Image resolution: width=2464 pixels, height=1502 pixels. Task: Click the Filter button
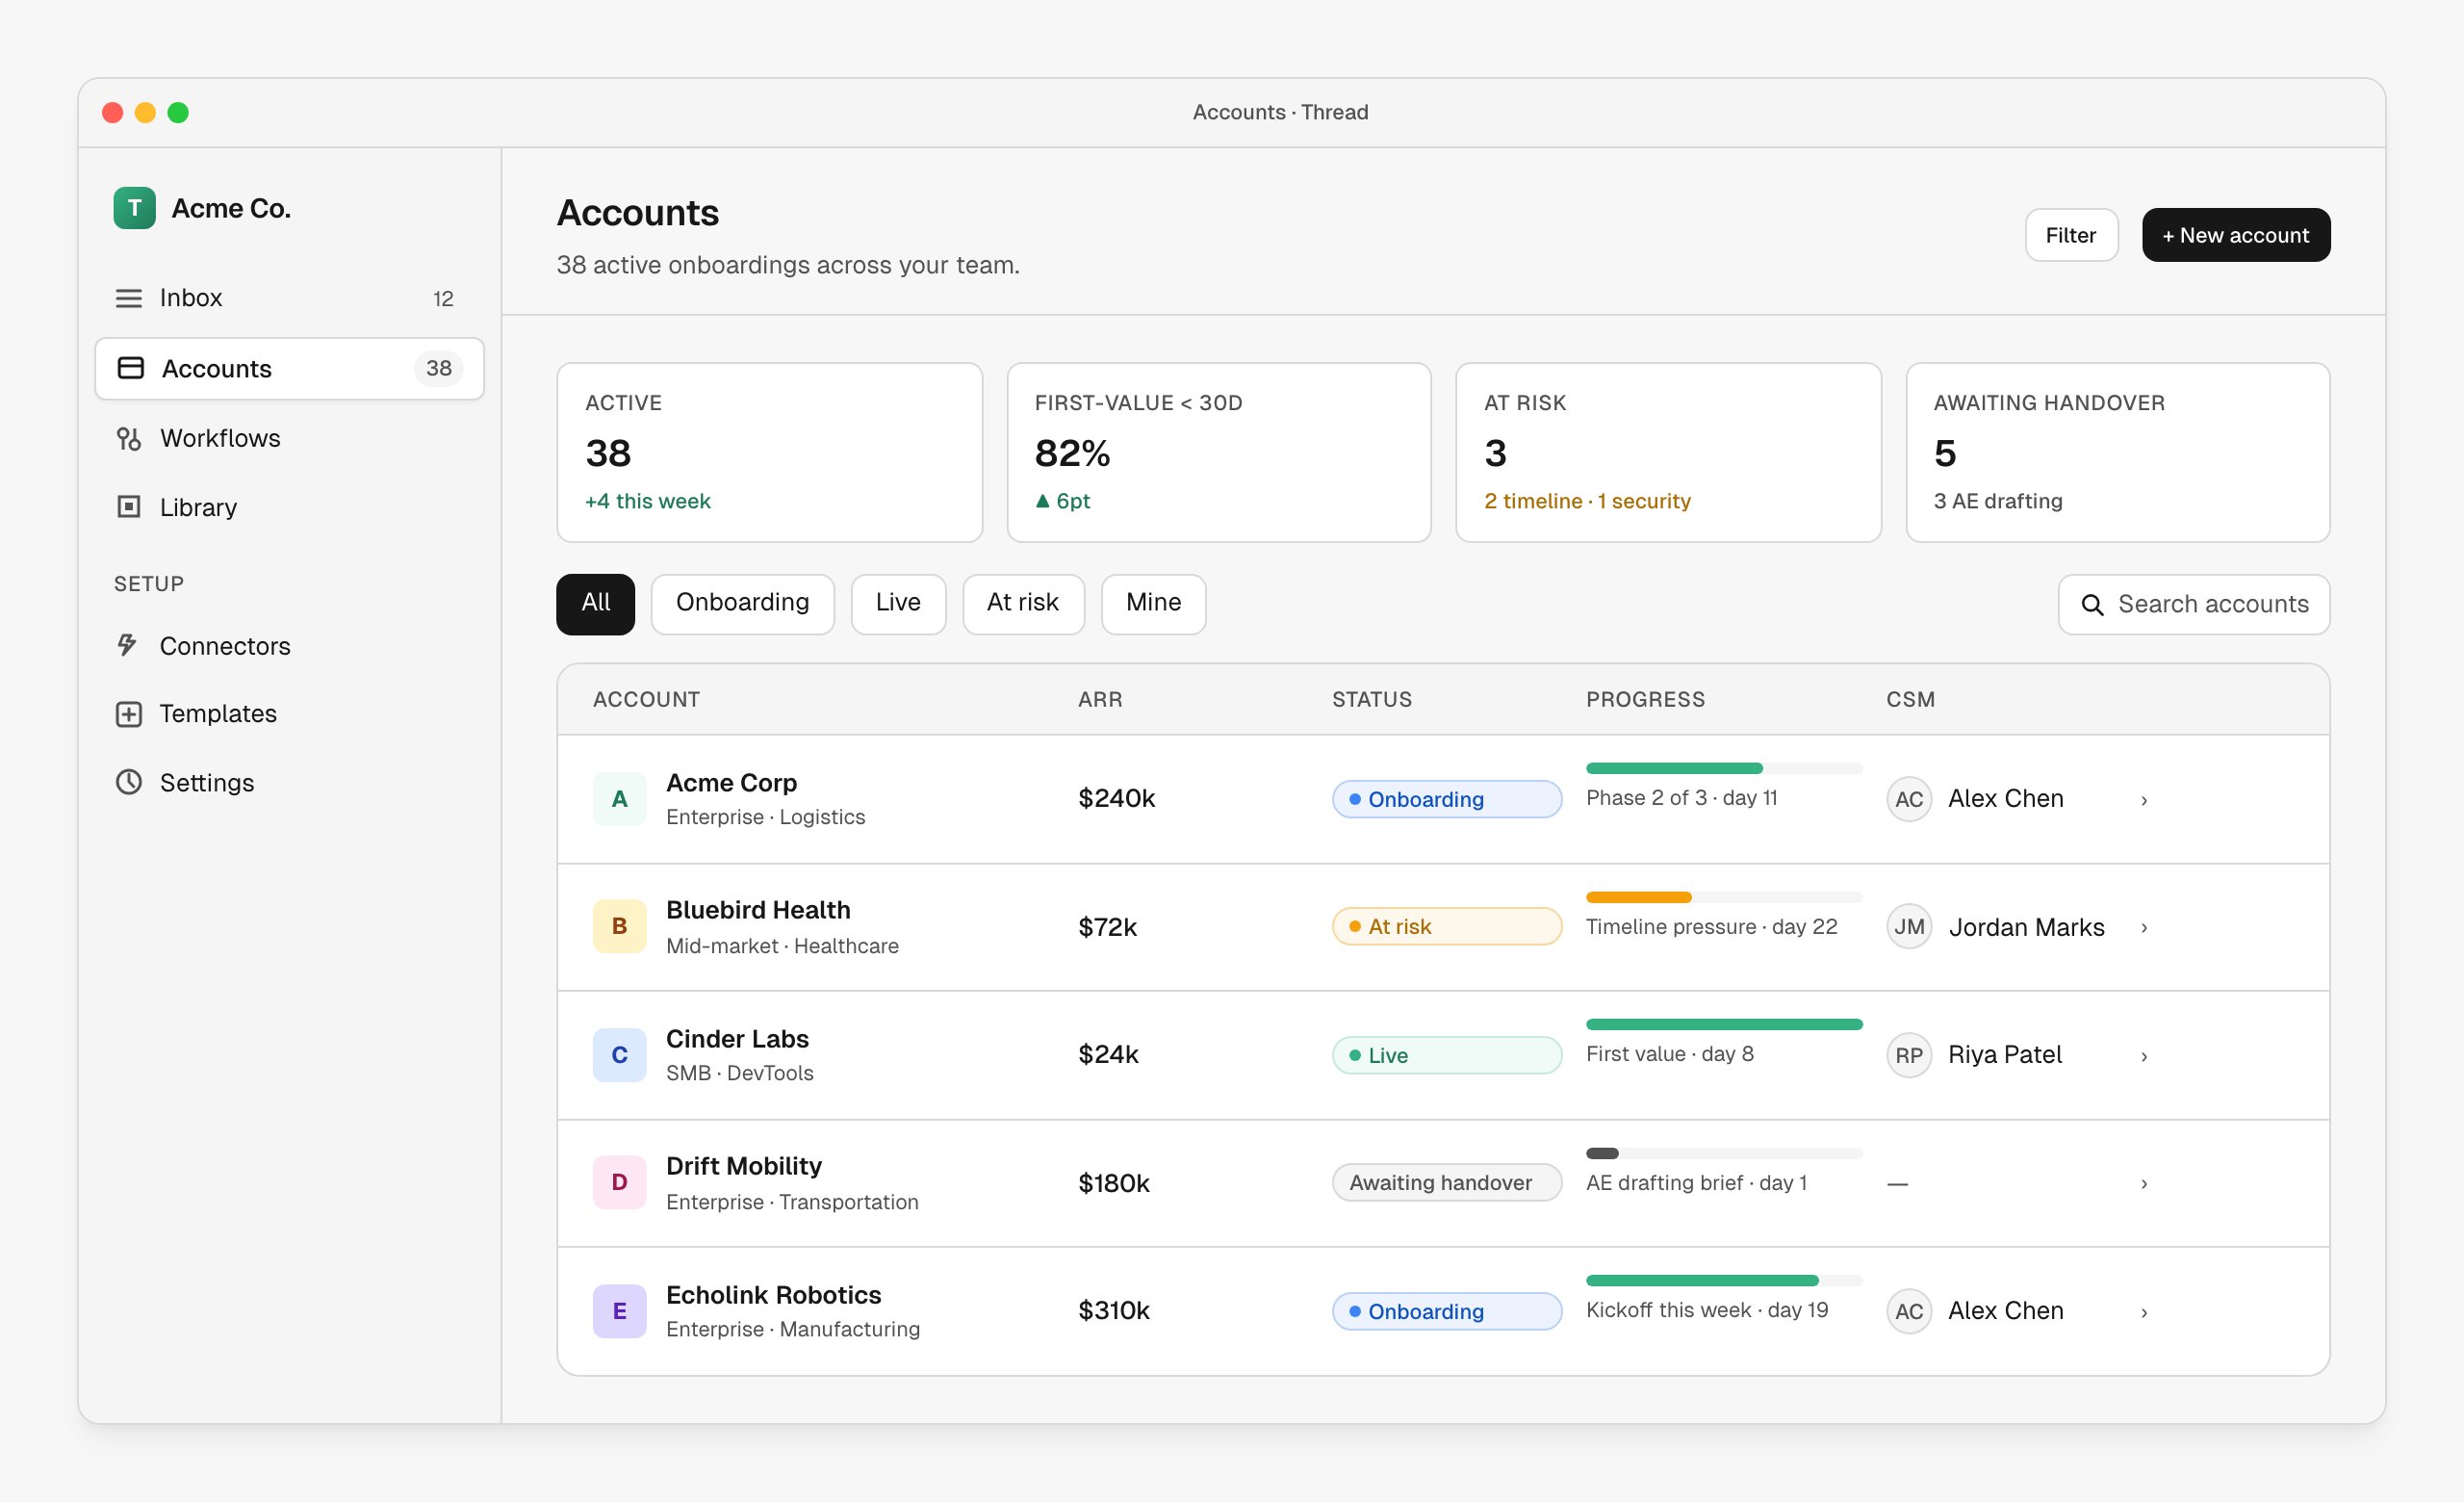point(2071,235)
